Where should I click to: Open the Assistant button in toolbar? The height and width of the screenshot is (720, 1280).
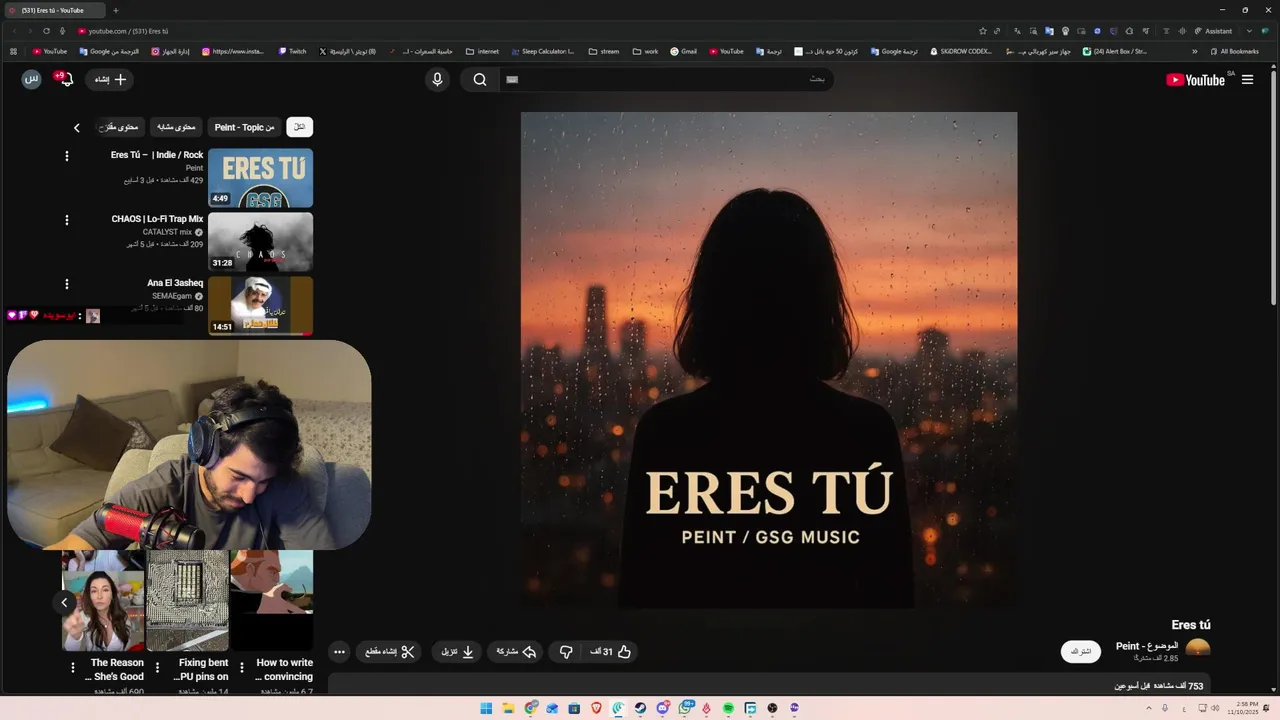(1213, 31)
